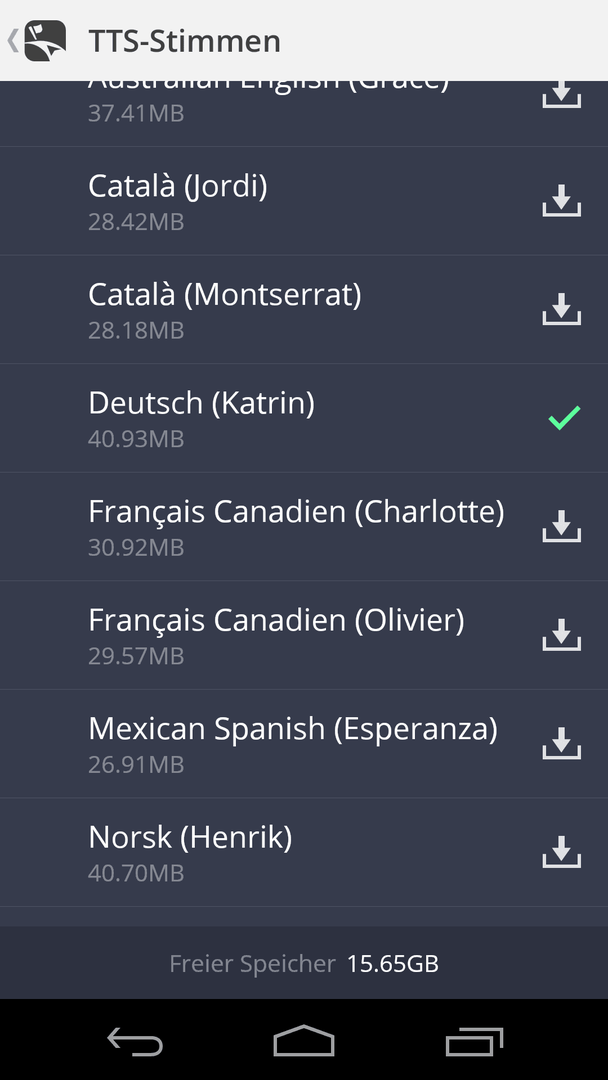Viewport: 608px width, 1080px height.
Task: Select Català (Jordi) list entry
Action: (x=304, y=201)
